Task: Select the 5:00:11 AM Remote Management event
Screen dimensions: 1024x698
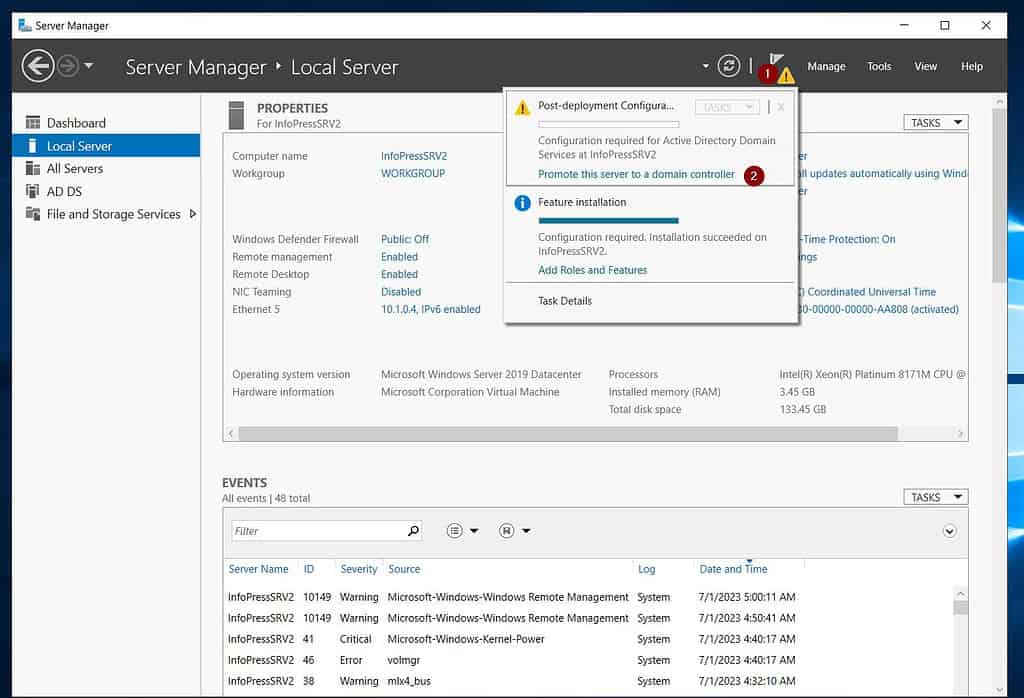Action: pos(590,597)
